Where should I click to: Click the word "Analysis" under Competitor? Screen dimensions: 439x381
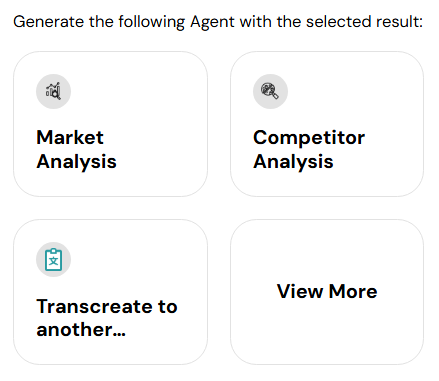[293, 162]
